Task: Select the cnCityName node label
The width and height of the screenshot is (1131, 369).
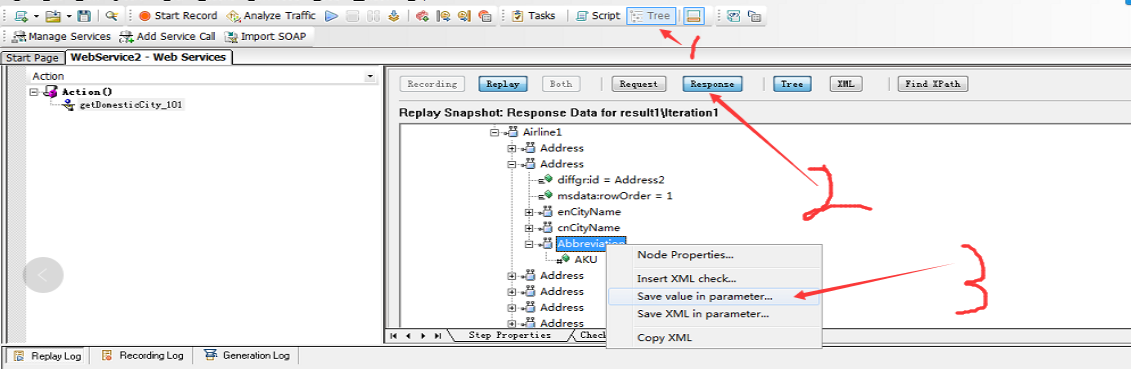Action: [589, 228]
